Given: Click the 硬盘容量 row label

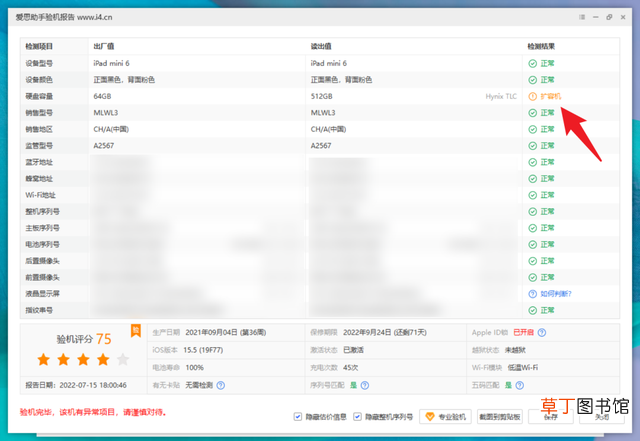Looking at the screenshot, I should [x=39, y=96].
